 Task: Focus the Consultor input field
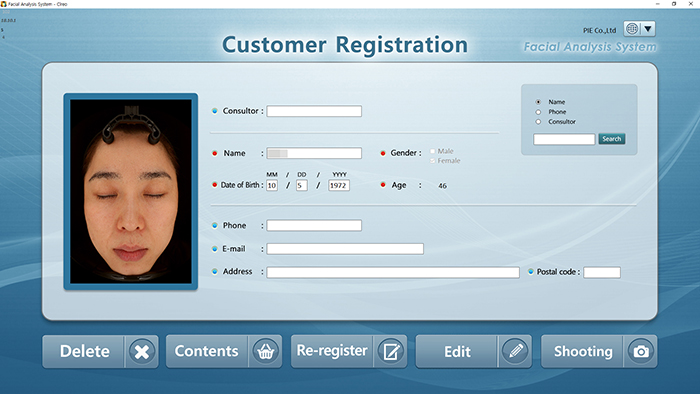pos(314,111)
